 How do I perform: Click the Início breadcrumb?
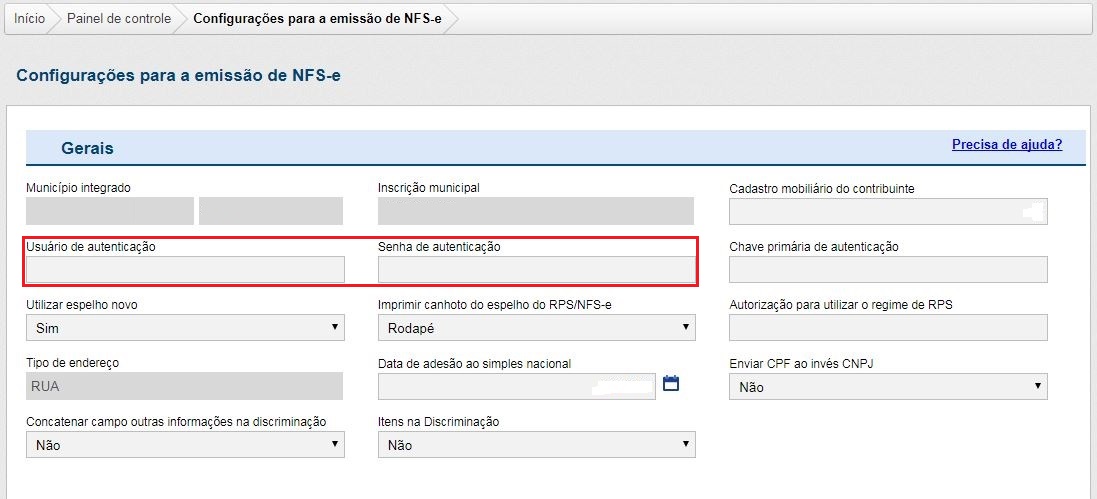29,19
